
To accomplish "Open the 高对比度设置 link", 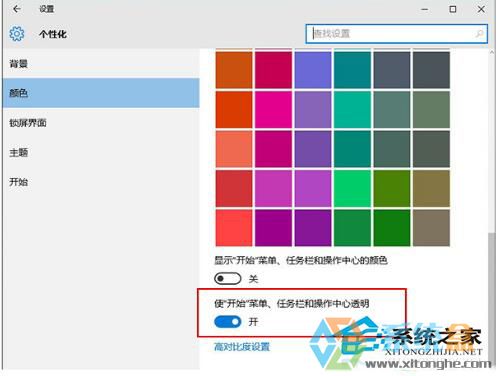I will coord(242,347).
